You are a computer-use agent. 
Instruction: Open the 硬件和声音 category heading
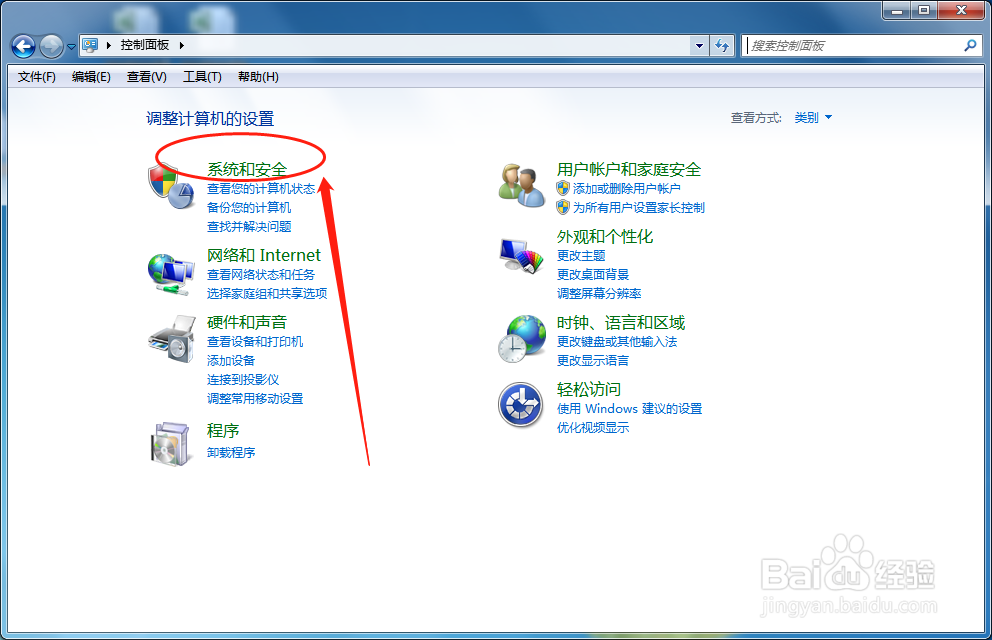pyautogui.click(x=247, y=322)
